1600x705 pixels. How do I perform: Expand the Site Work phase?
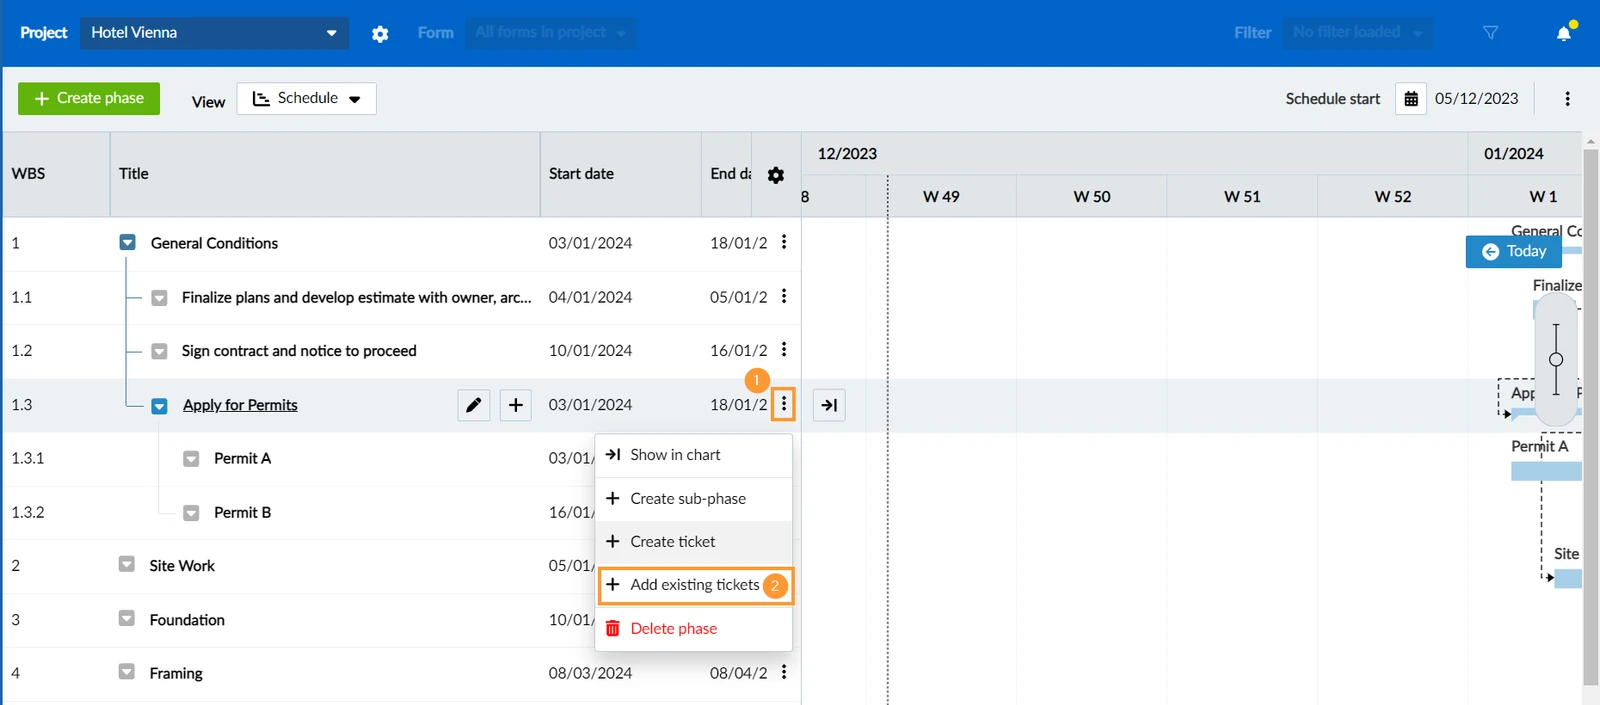(126, 564)
